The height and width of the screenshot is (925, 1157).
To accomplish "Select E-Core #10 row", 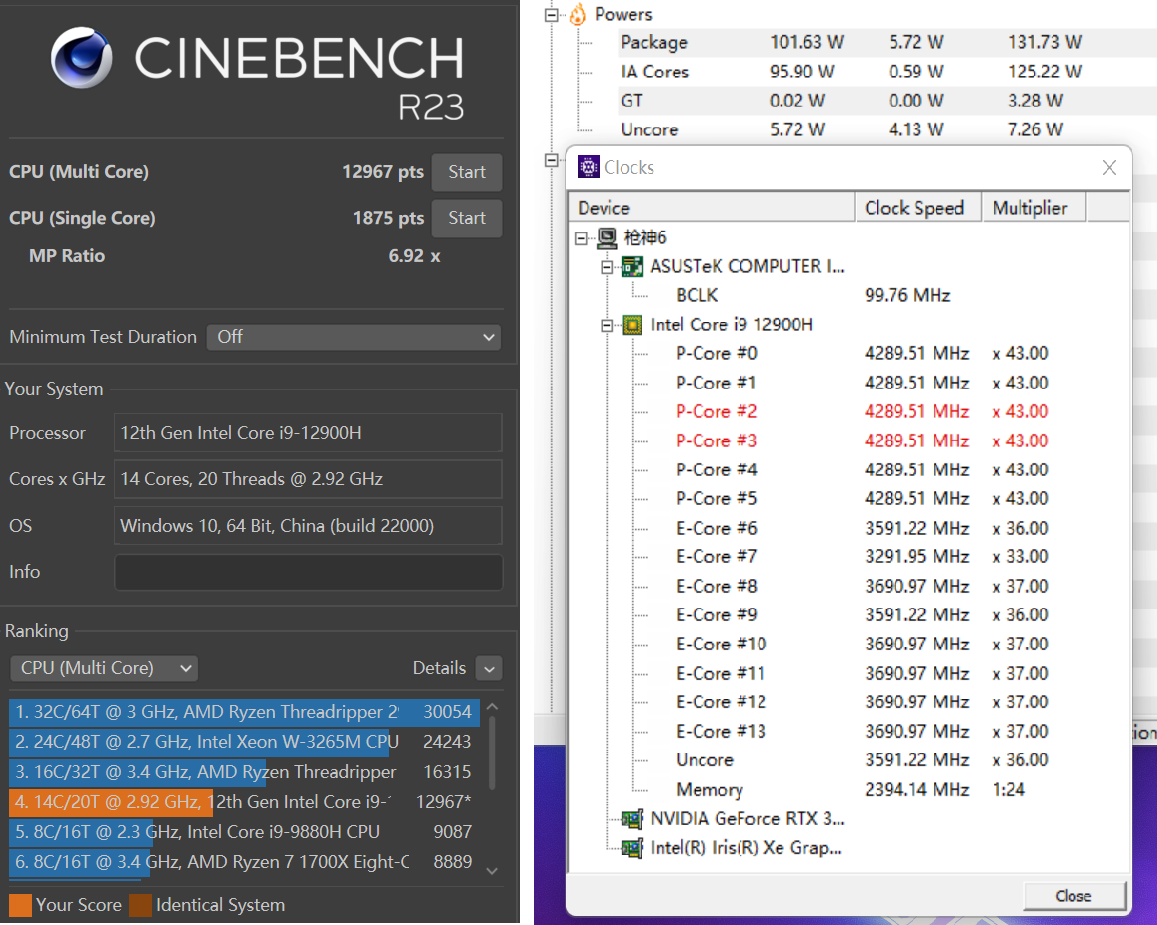I will pos(862,644).
